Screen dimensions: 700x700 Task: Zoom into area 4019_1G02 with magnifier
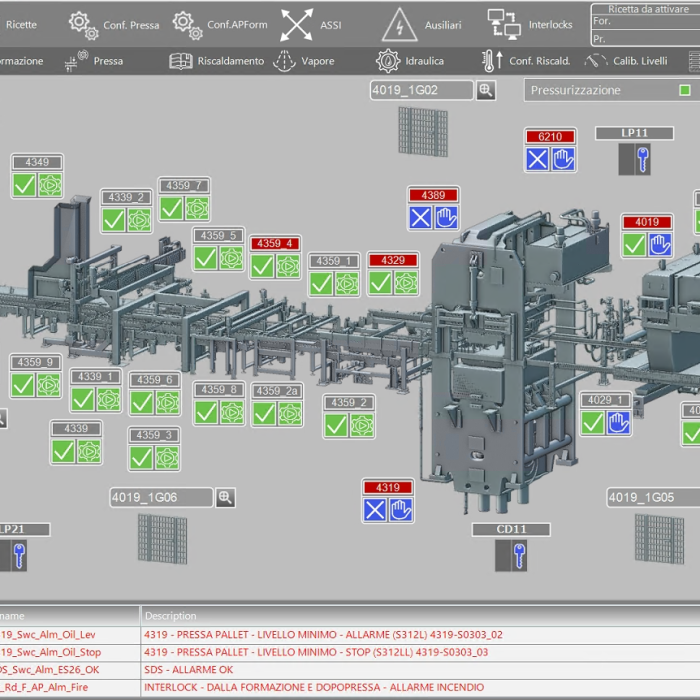486,91
